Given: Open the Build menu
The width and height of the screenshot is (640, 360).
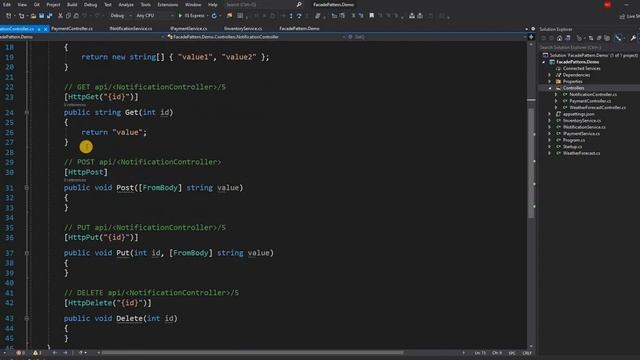Looking at the screenshot, I should tap(72, 4).
